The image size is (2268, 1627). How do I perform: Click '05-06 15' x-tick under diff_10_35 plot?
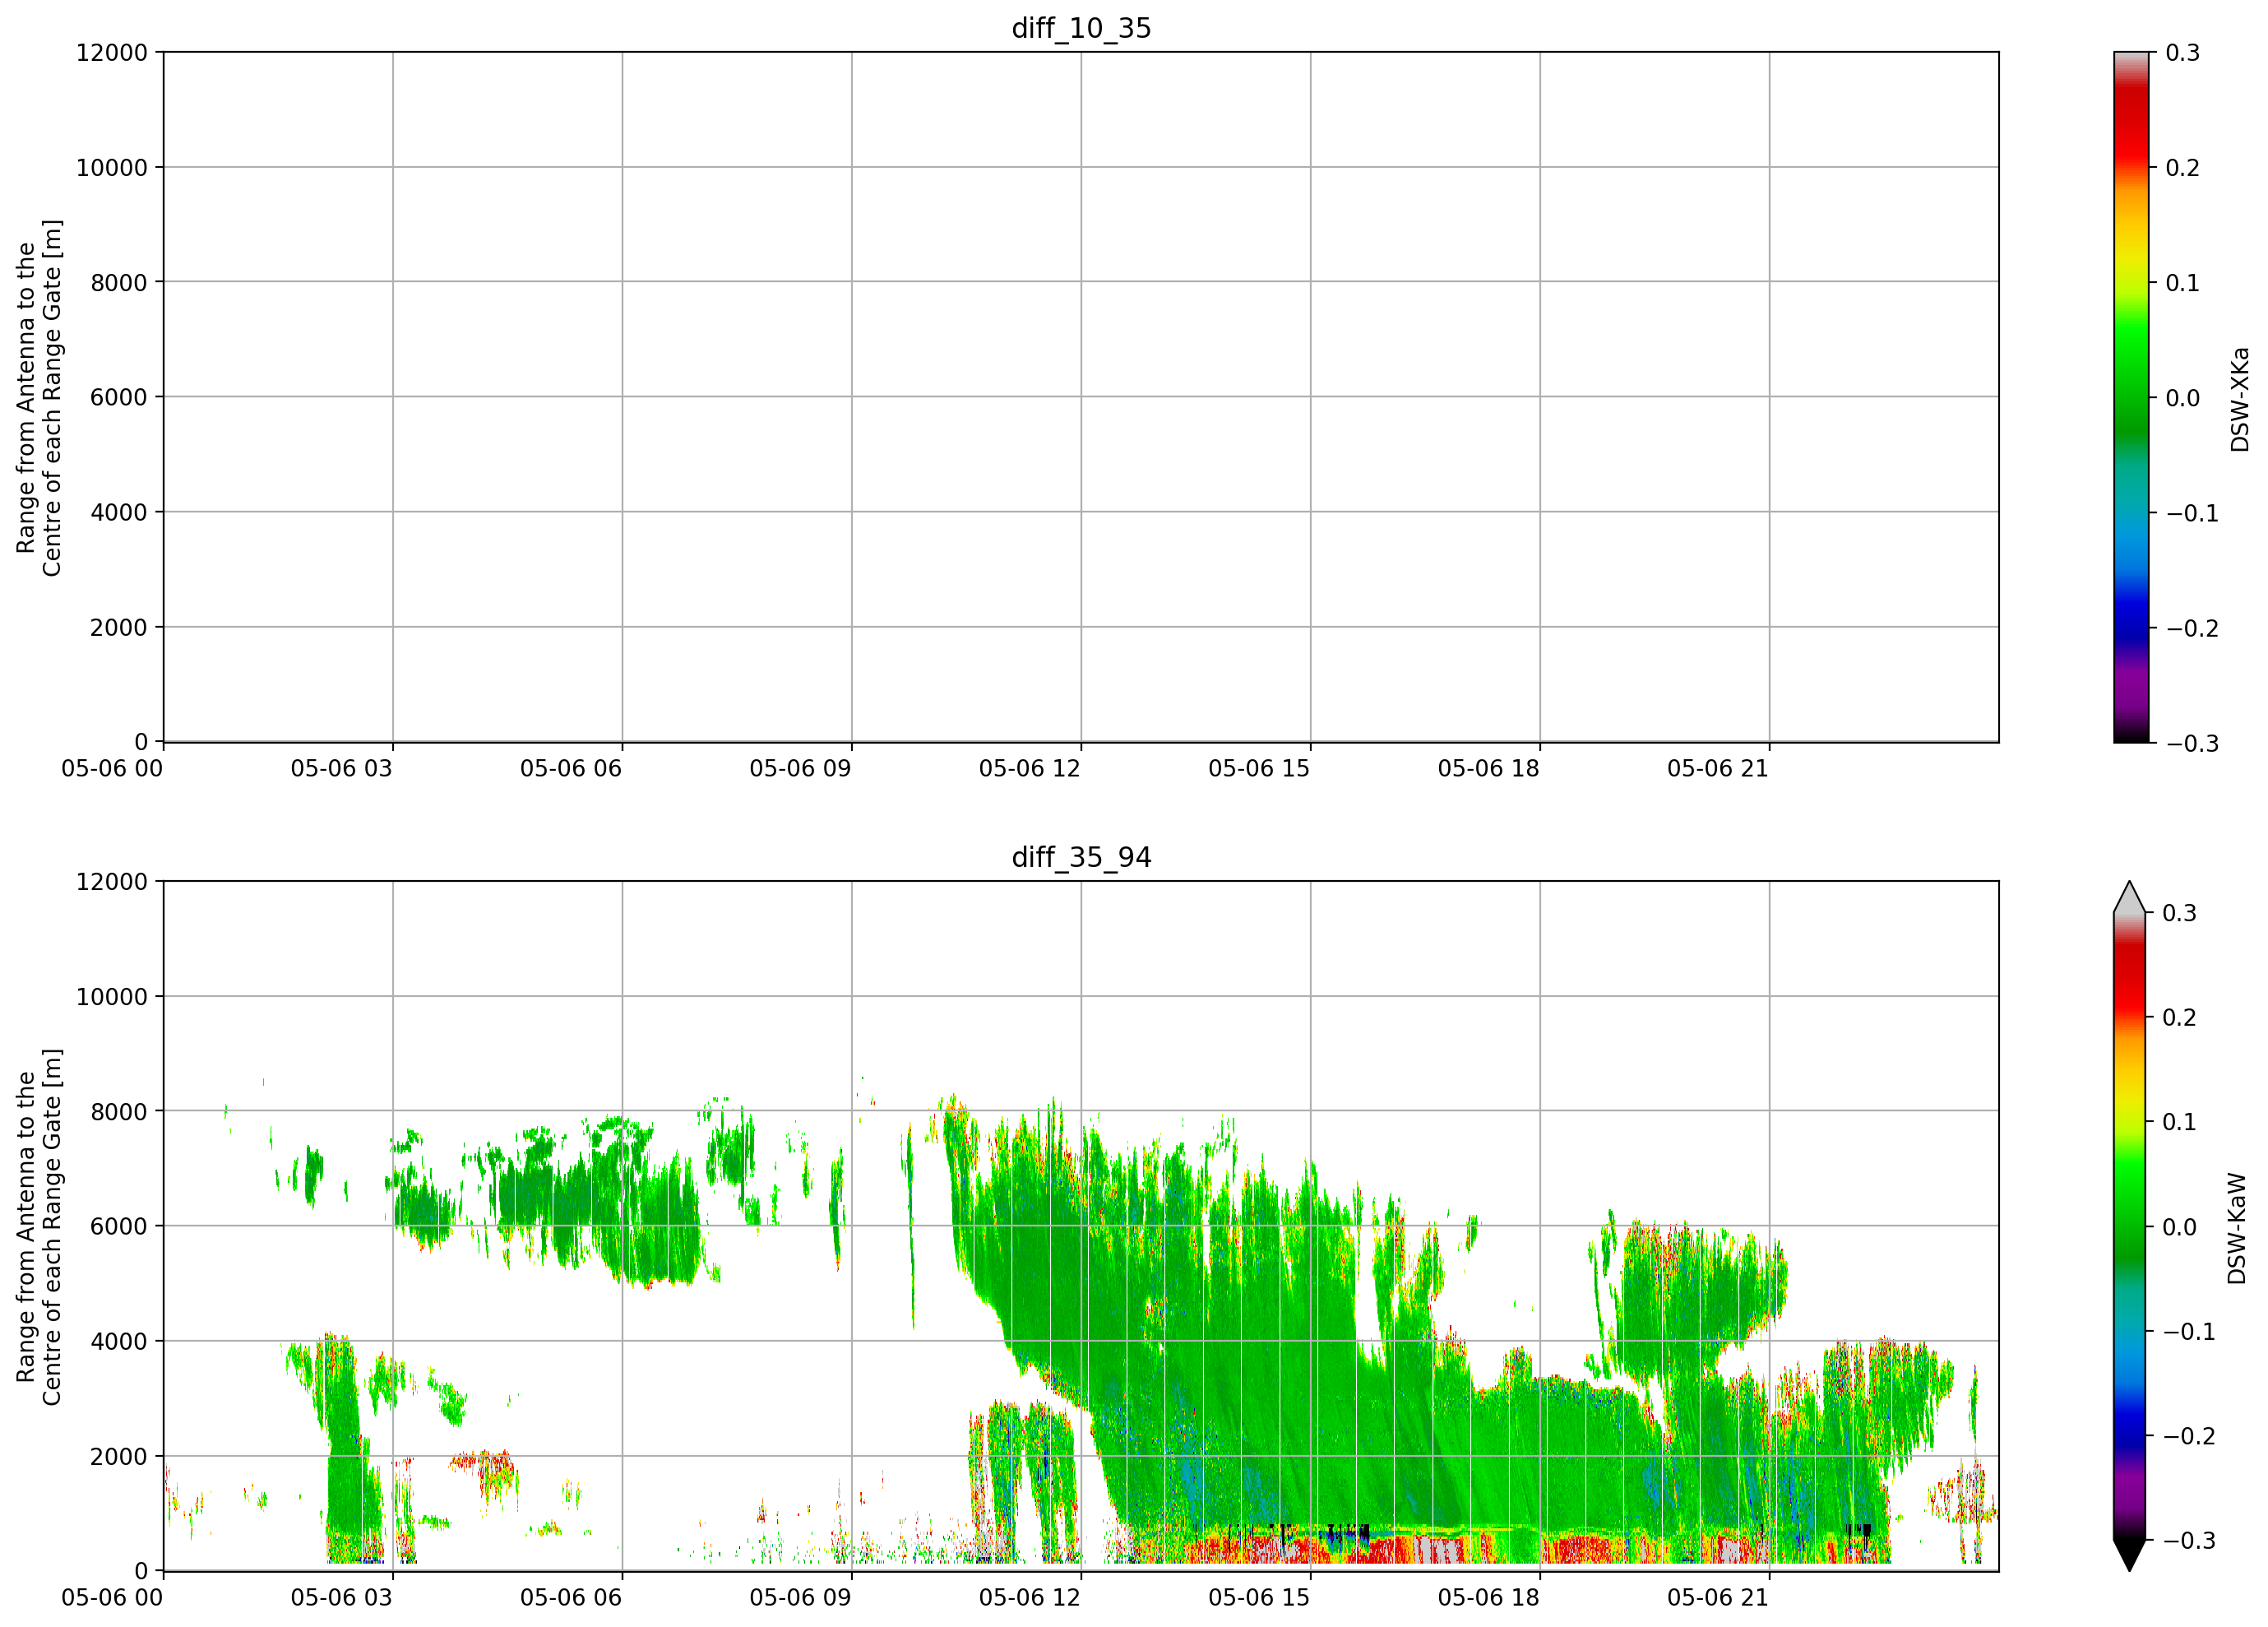coord(1259,768)
